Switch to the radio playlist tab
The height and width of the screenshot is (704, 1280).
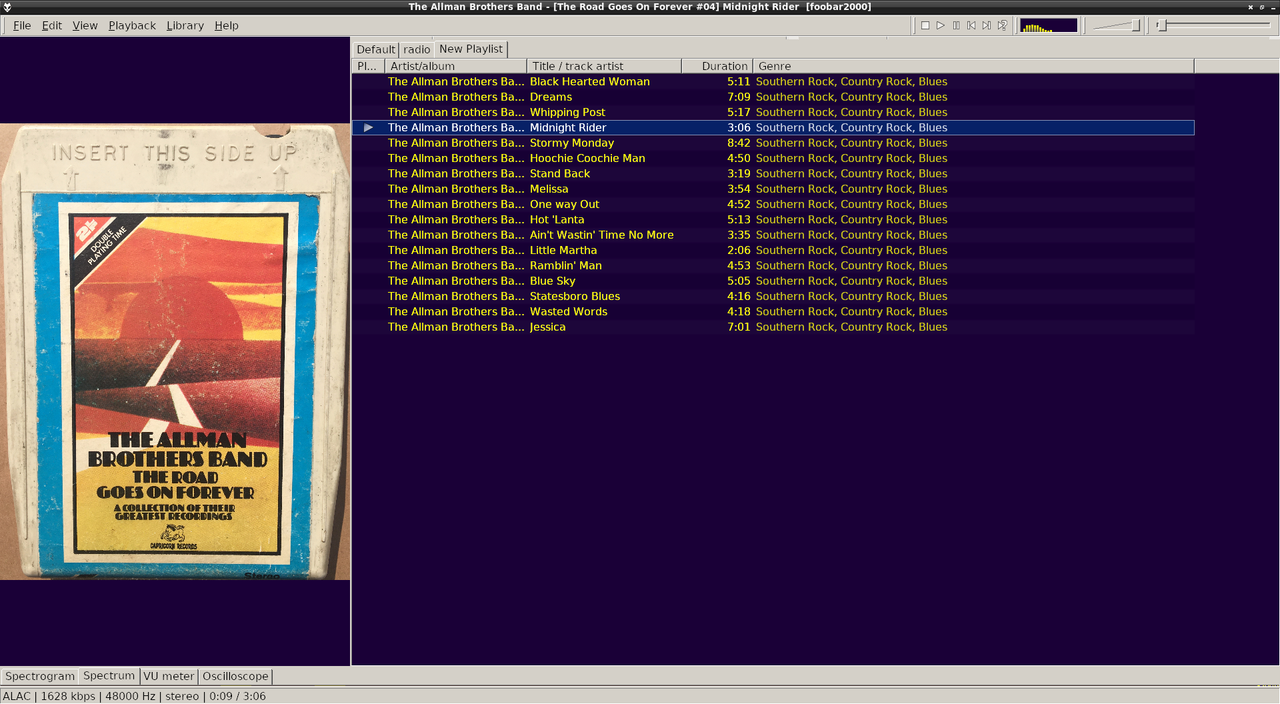(x=417, y=49)
